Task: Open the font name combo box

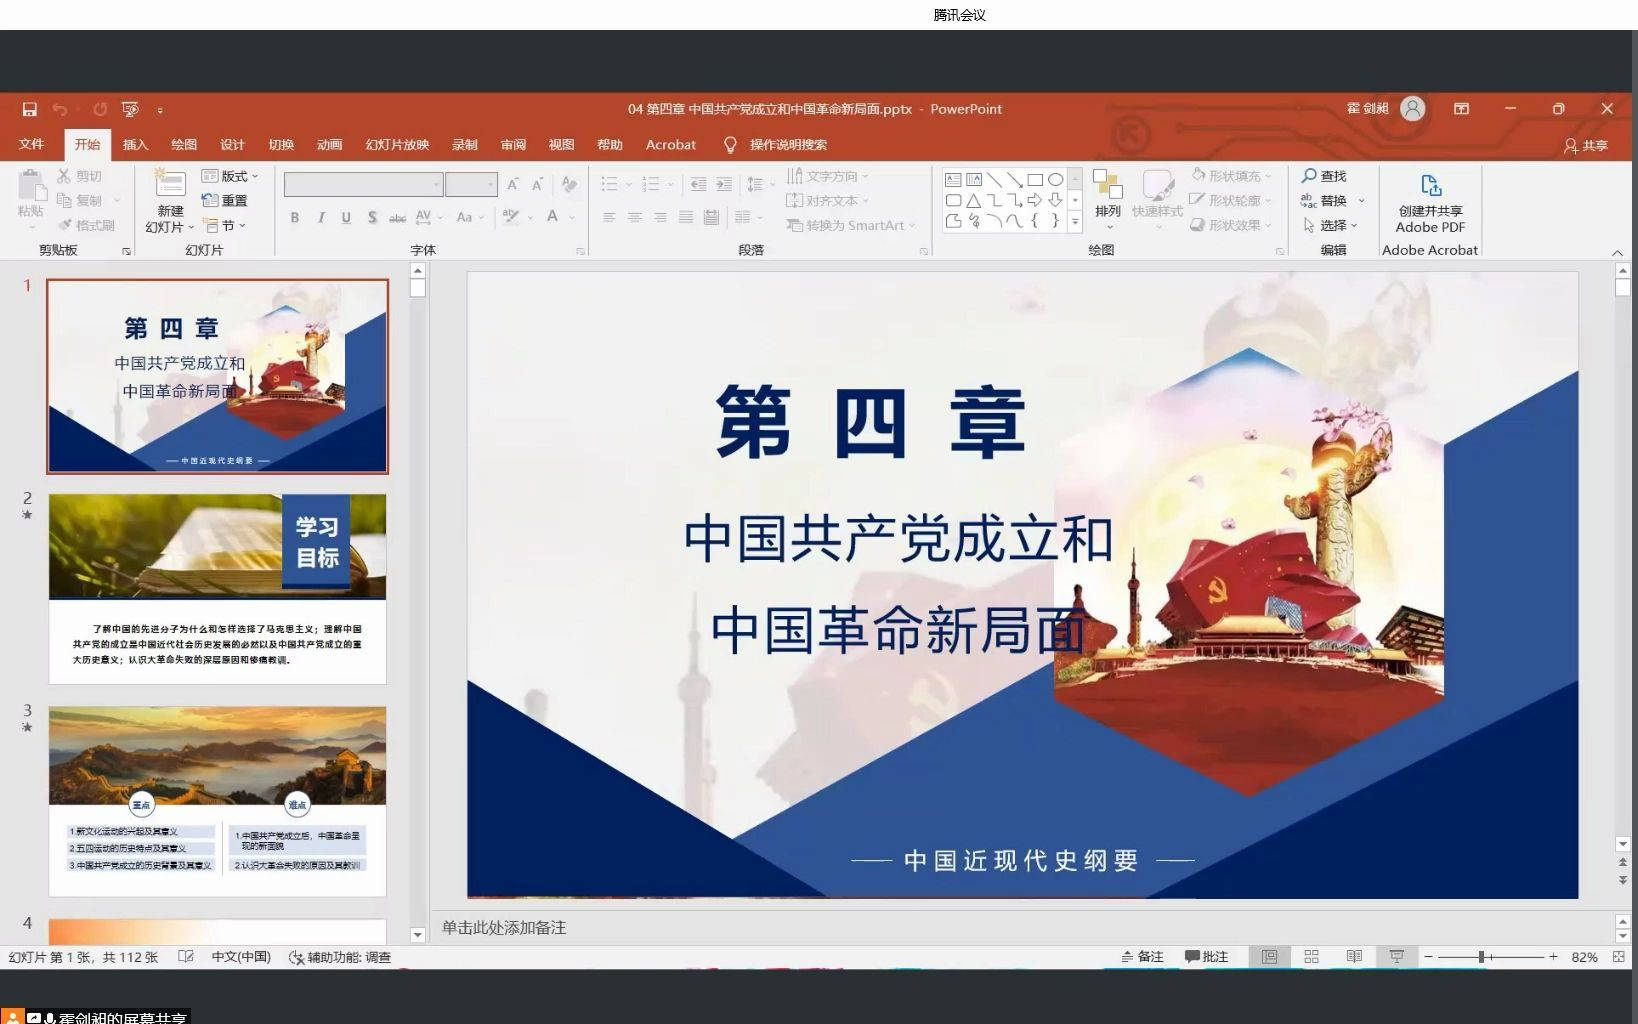Action: (363, 184)
